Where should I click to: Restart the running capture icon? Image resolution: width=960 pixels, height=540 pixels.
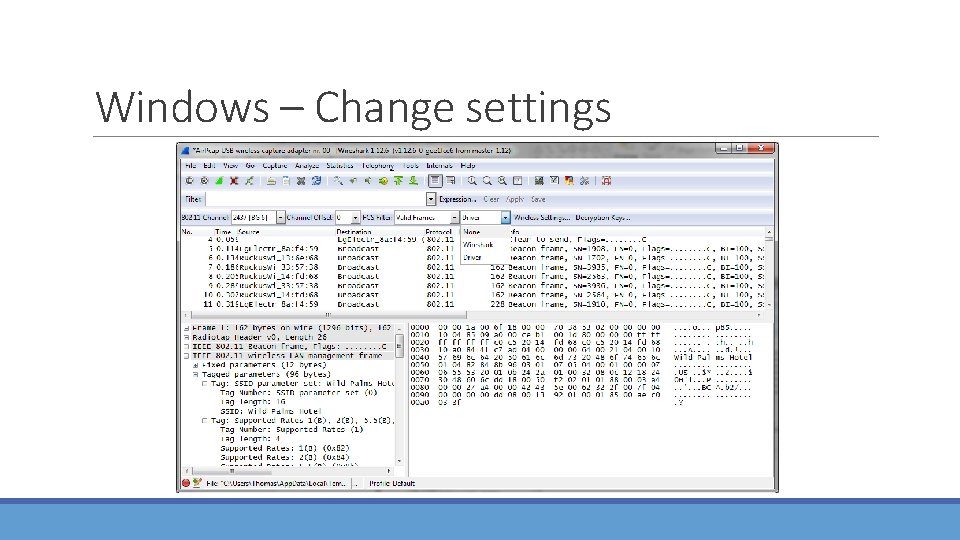click(249, 181)
